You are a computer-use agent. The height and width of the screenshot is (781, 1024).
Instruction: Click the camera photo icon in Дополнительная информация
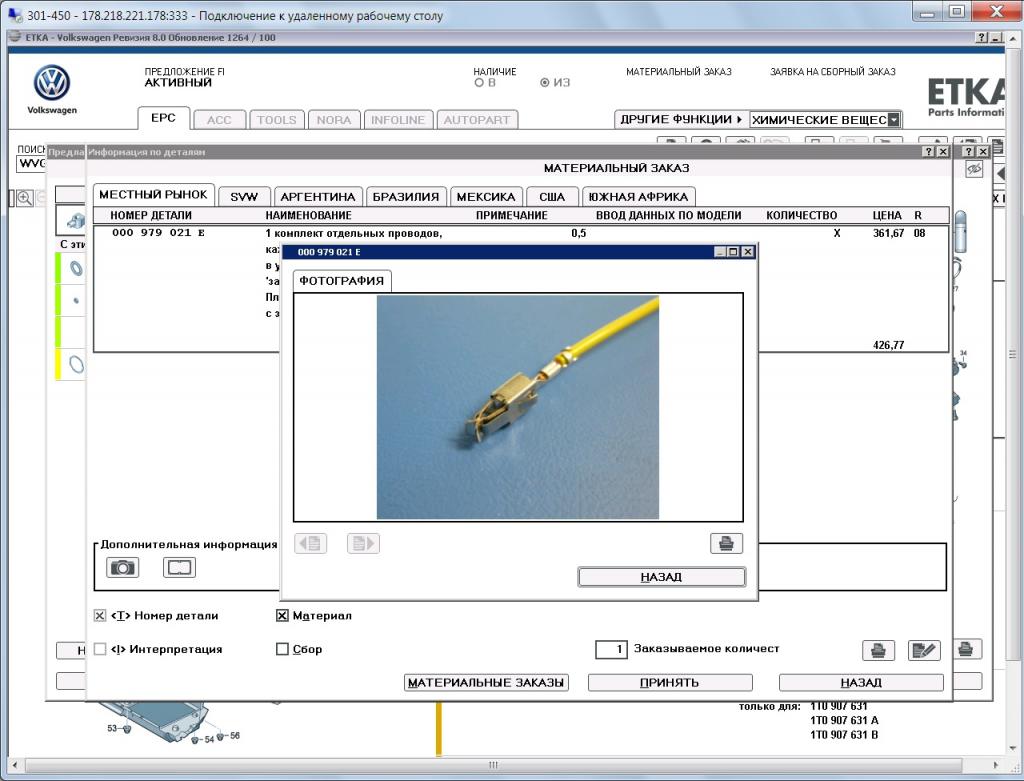click(x=123, y=567)
